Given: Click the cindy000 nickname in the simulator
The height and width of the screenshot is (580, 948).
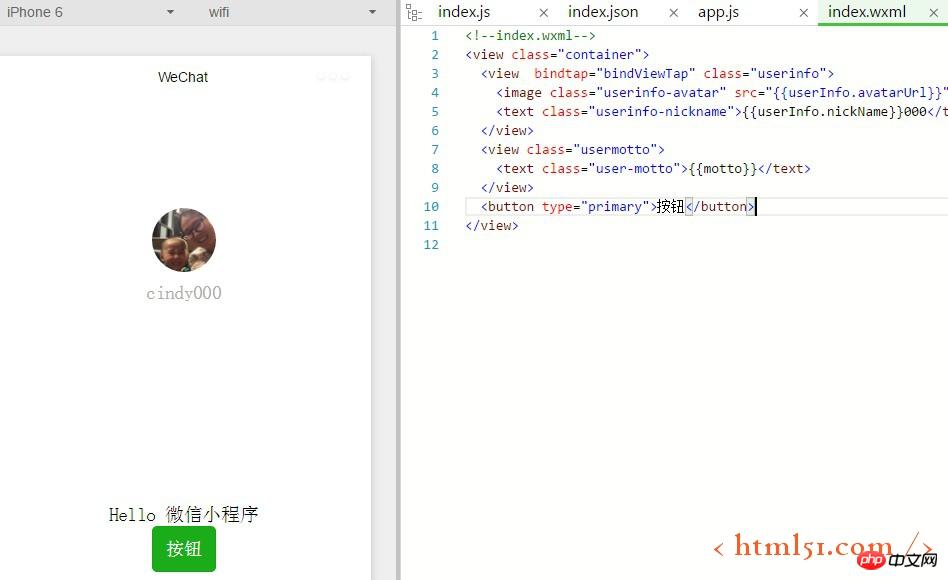Looking at the screenshot, I should [184, 293].
